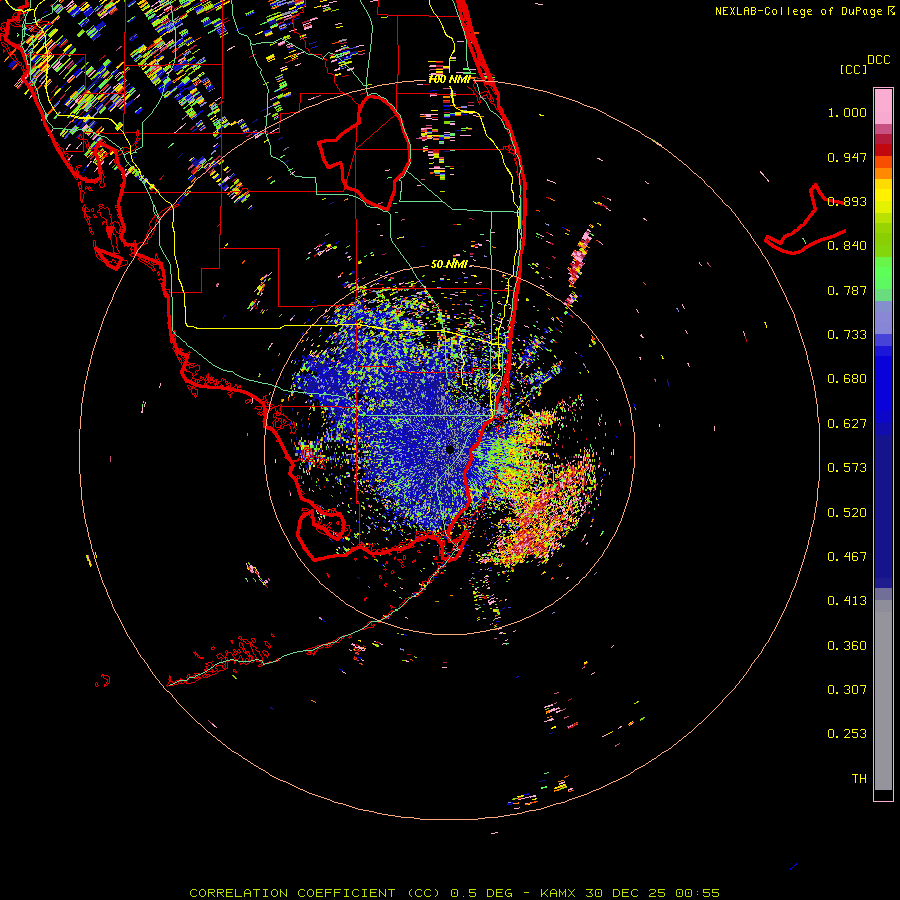Select the 1.000 scale value
The height and width of the screenshot is (900, 900).
847,112
